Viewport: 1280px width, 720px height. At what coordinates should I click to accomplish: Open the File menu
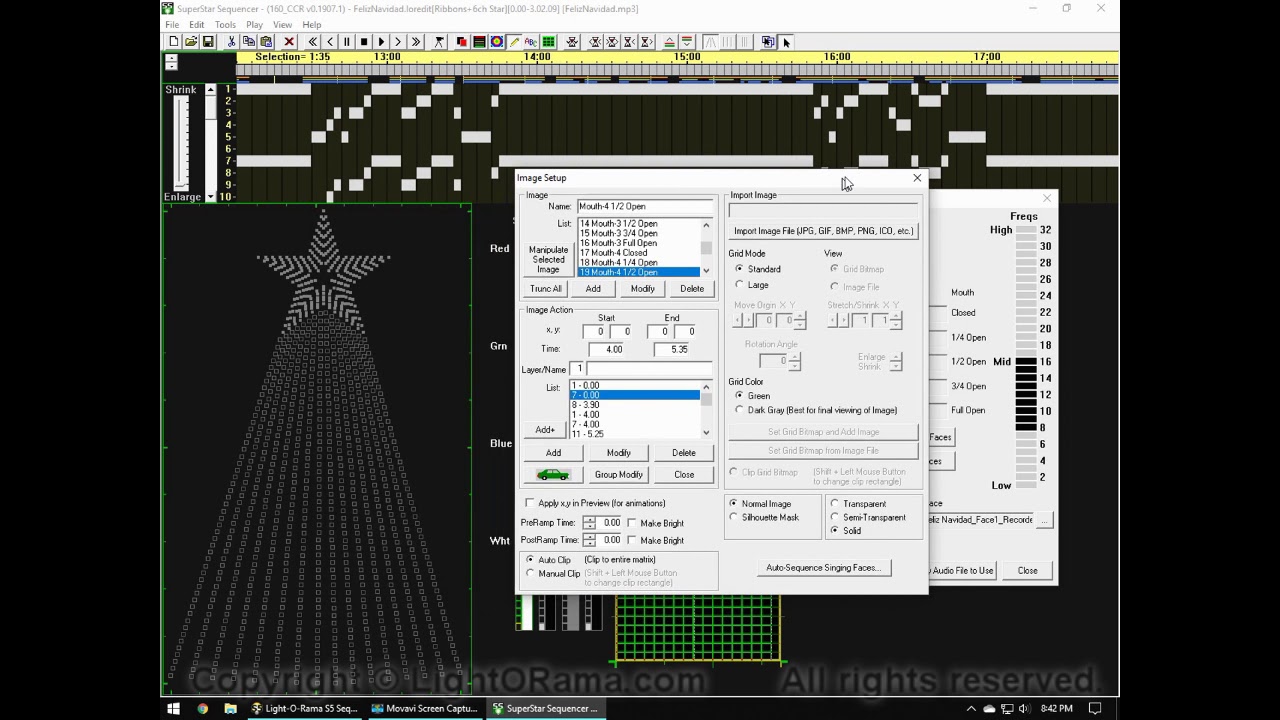point(172,25)
